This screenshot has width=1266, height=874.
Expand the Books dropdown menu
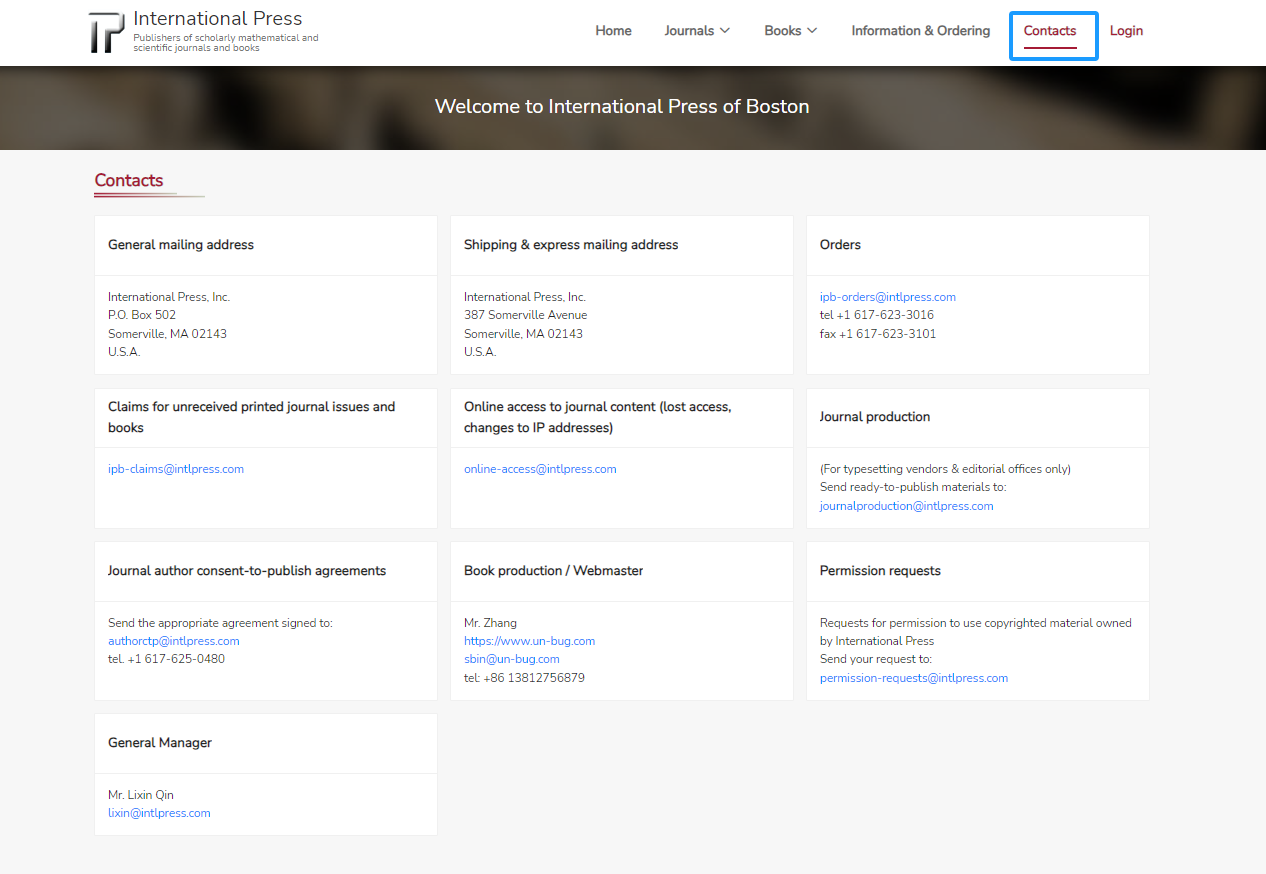(x=791, y=31)
